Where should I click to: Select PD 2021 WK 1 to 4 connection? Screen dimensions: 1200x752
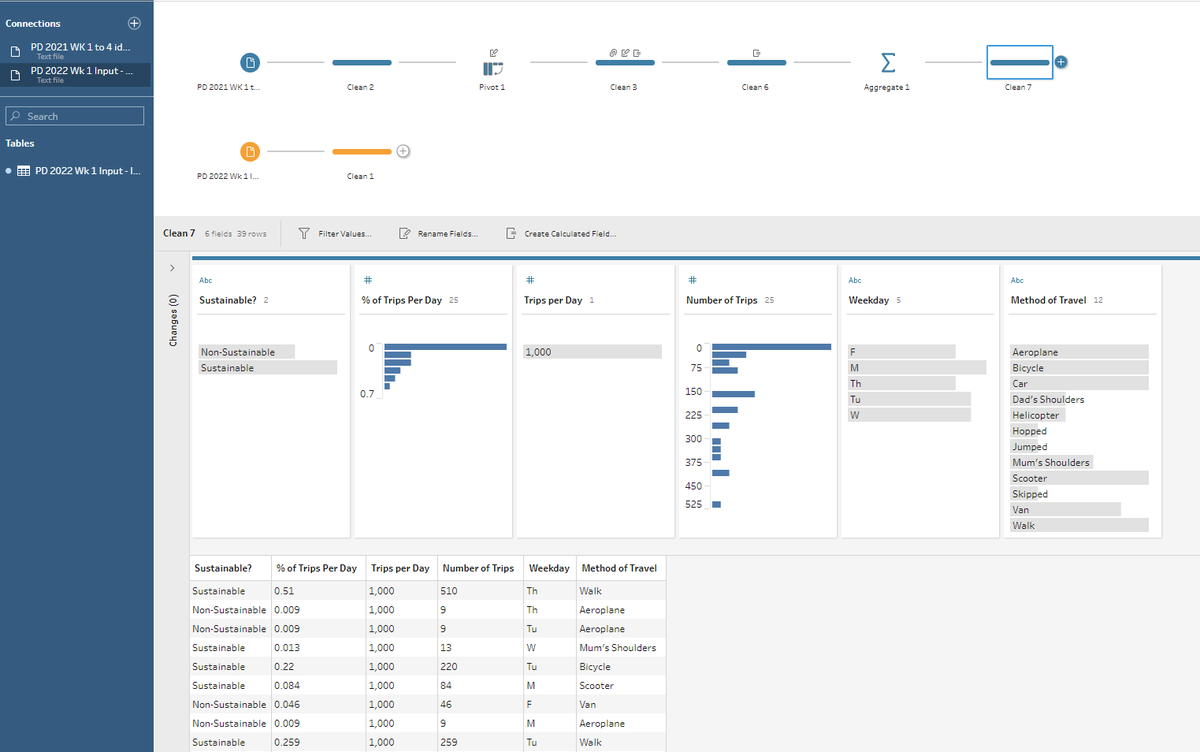[77, 50]
